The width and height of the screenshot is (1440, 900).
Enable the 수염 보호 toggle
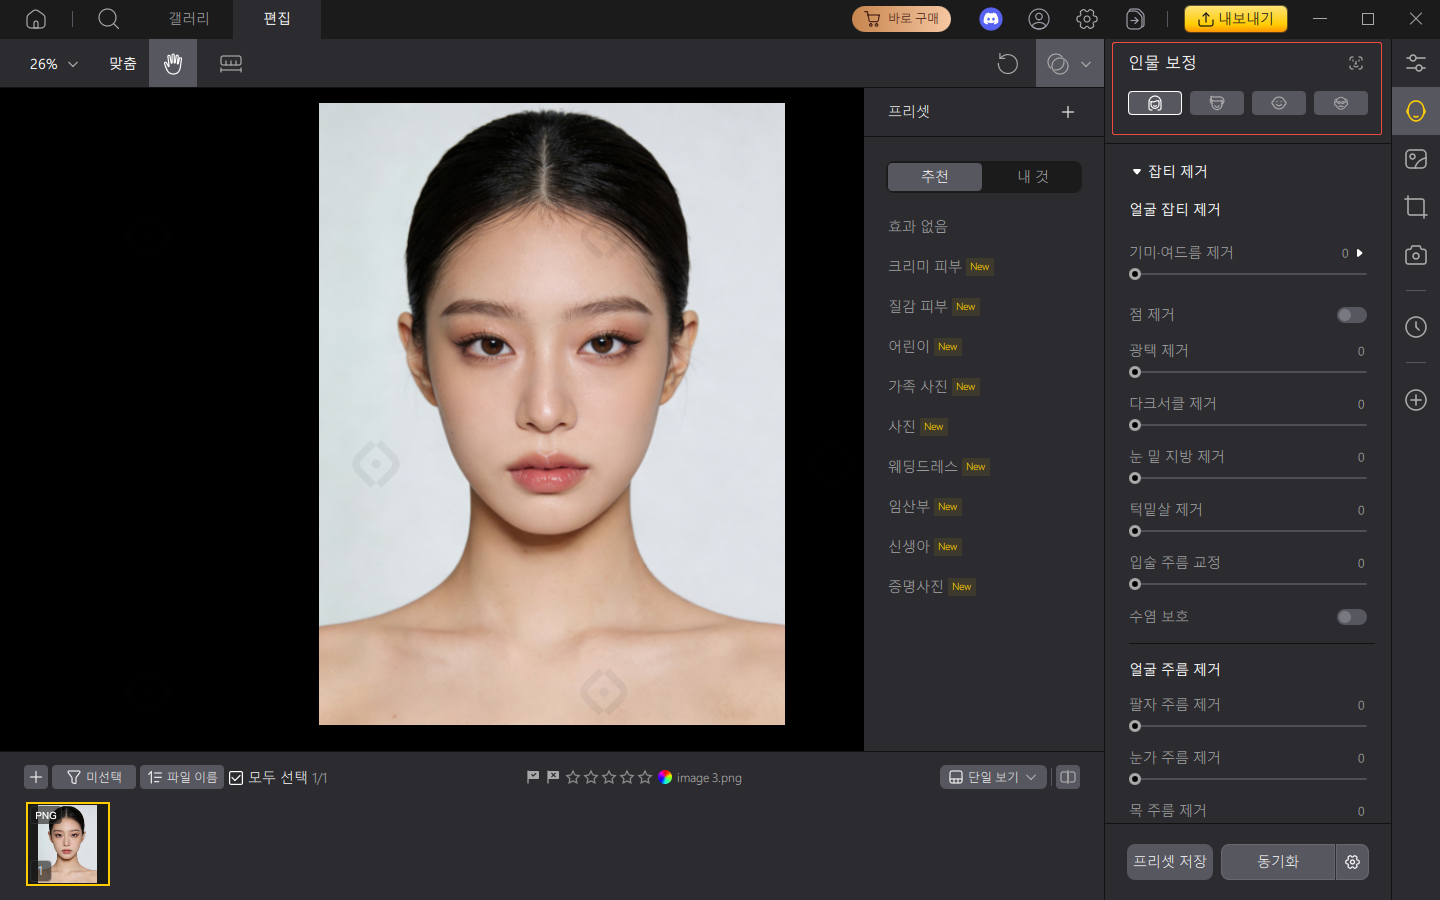coord(1351,617)
